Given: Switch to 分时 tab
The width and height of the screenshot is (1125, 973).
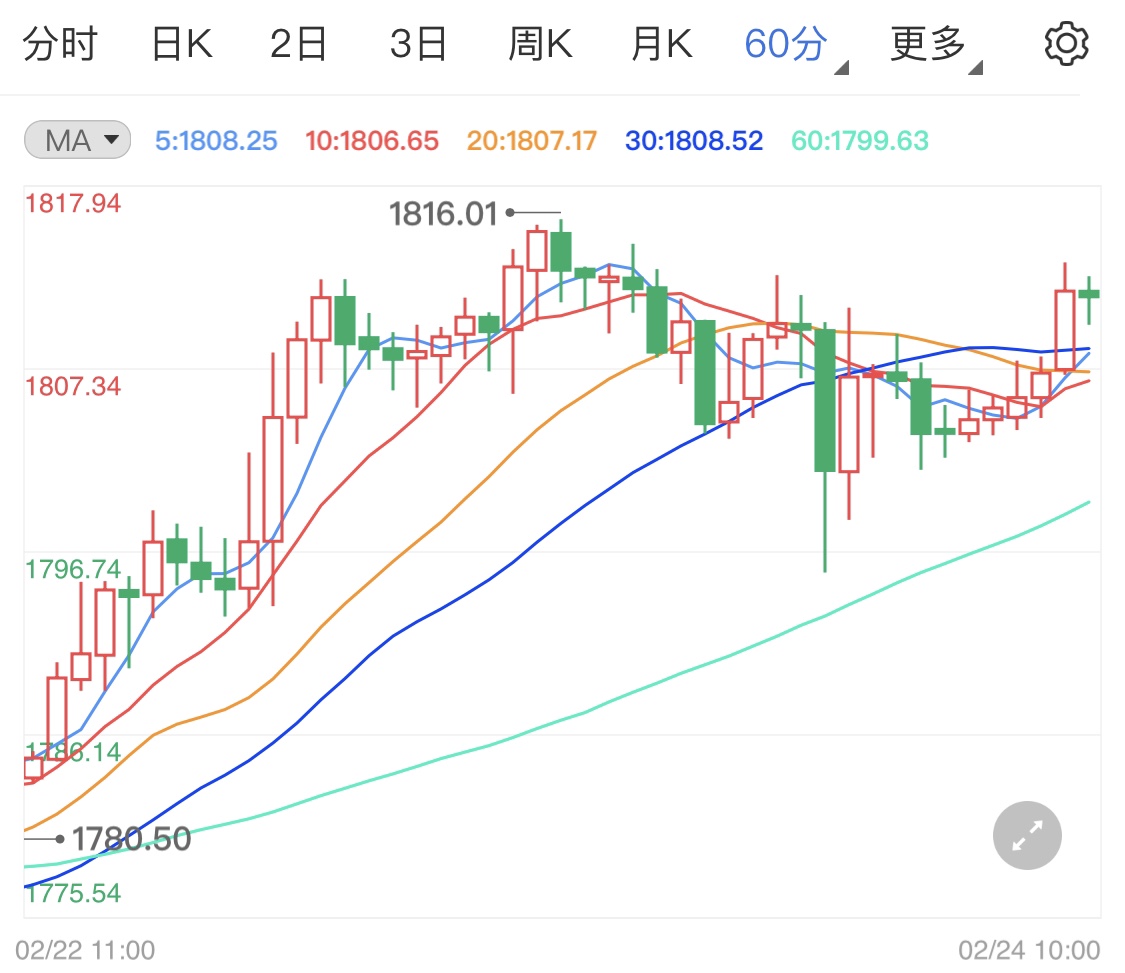Looking at the screenshot, I should [x=60, y=44].
